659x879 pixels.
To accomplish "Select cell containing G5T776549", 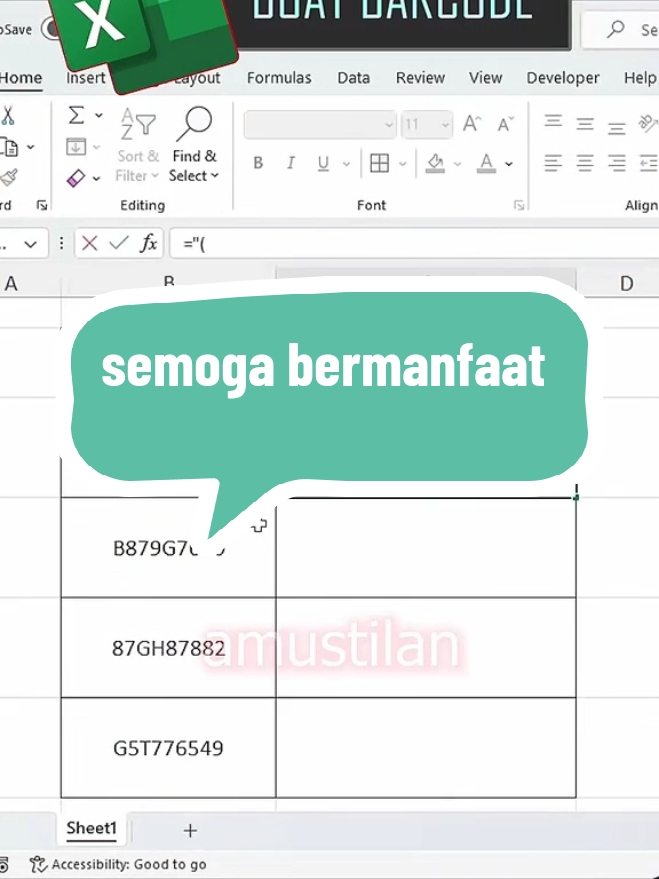I will (x=168, y=748).
